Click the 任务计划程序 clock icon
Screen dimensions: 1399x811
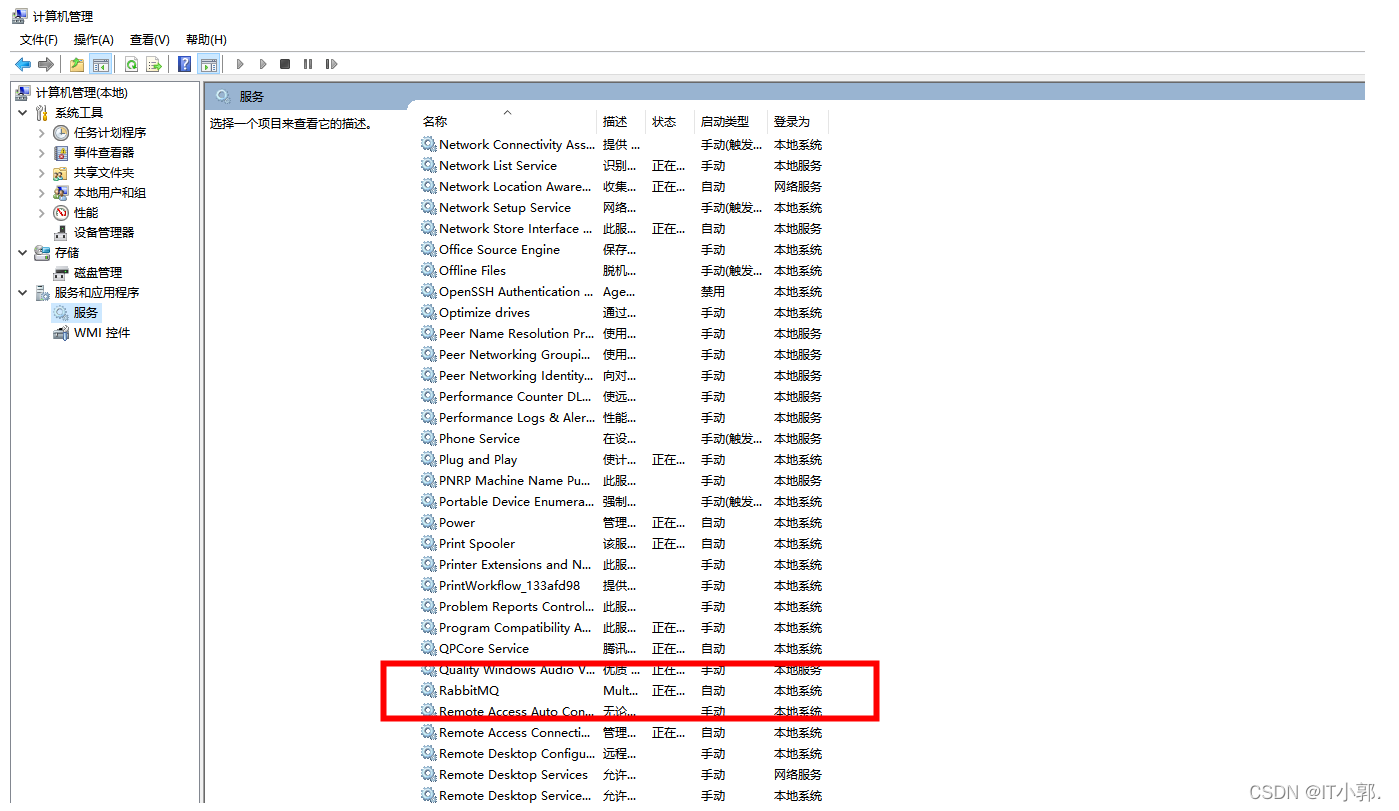[61, 133]
